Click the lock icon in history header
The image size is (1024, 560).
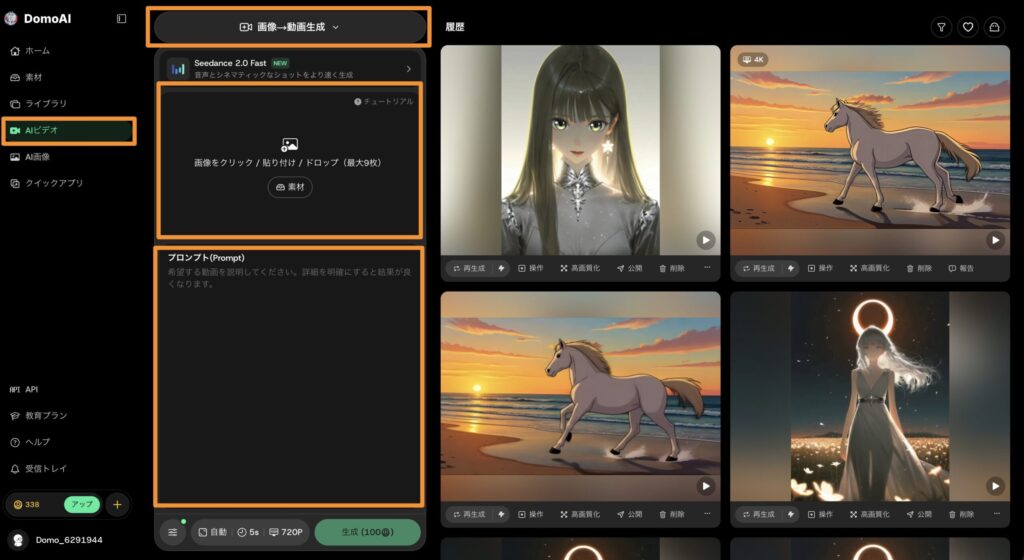[x=994, y=27]
